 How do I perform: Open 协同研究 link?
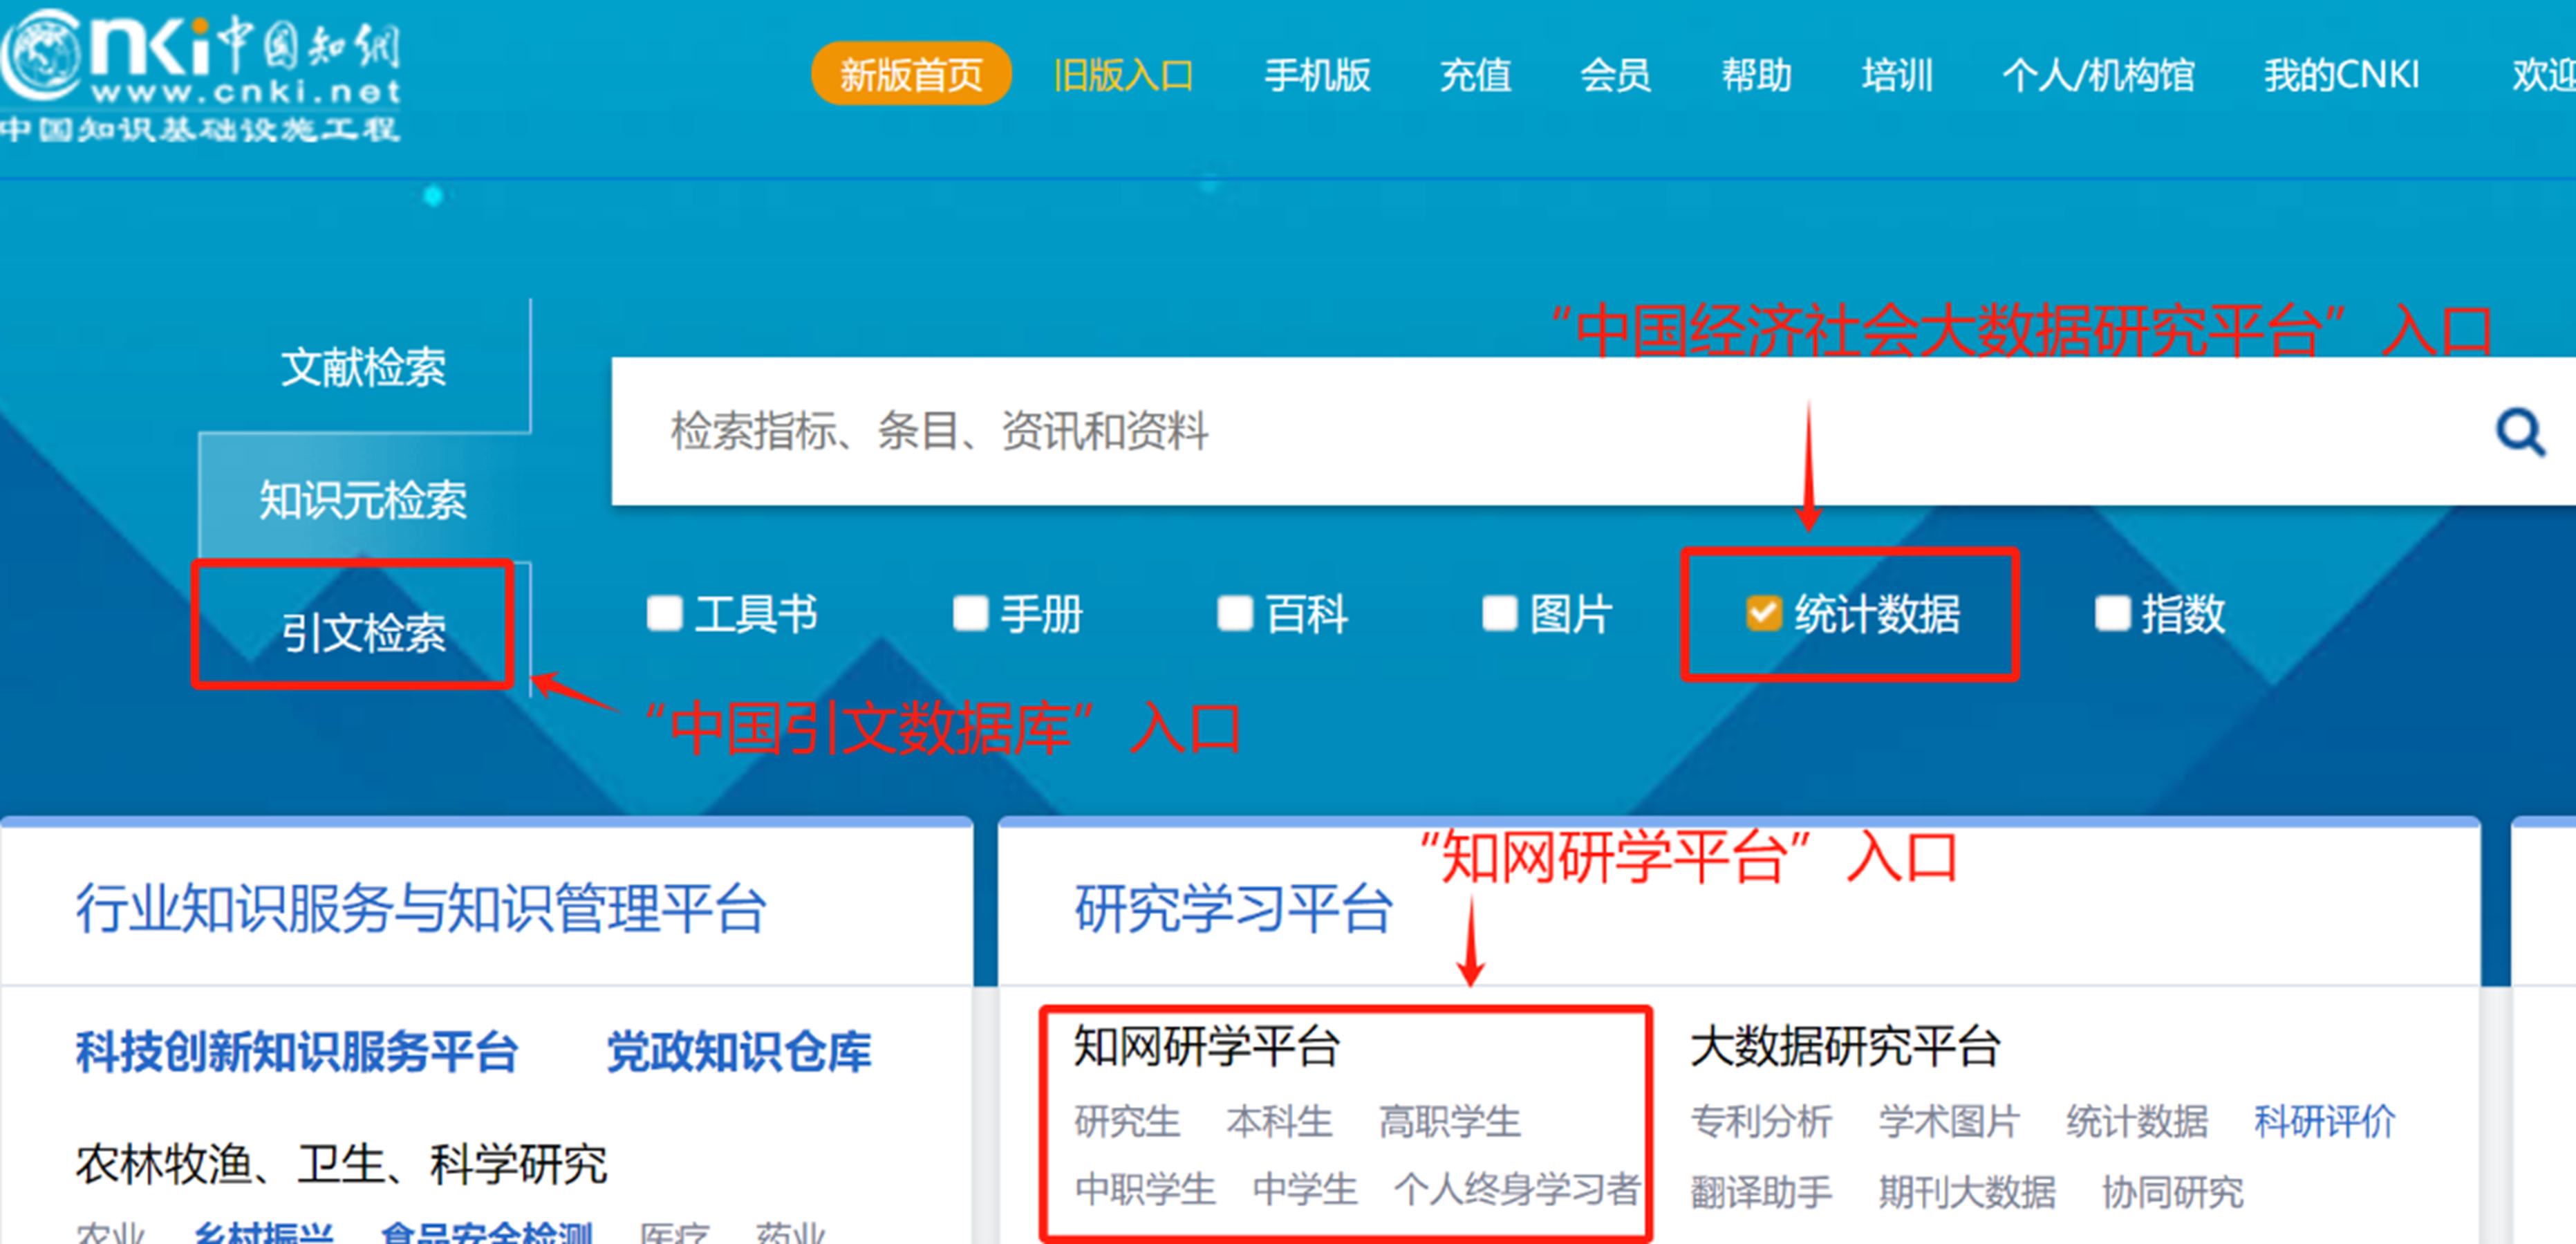coord(2173,1192)
